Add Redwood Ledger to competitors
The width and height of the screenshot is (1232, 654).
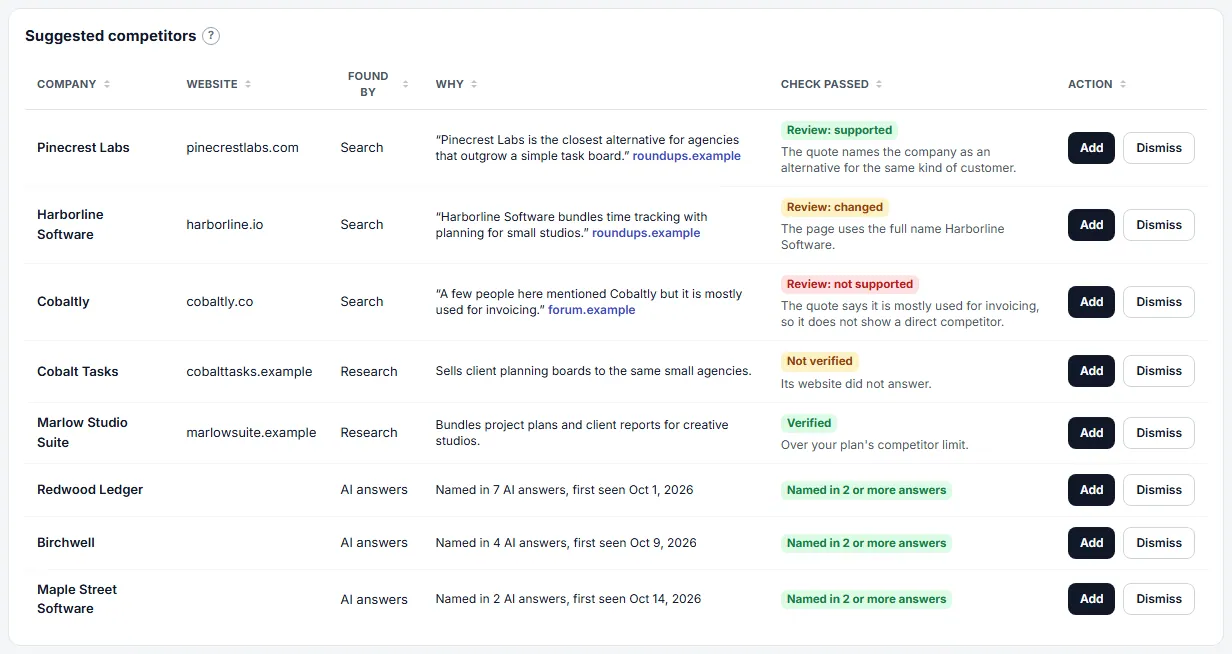pyautogui.click(x=1091, y=490)
